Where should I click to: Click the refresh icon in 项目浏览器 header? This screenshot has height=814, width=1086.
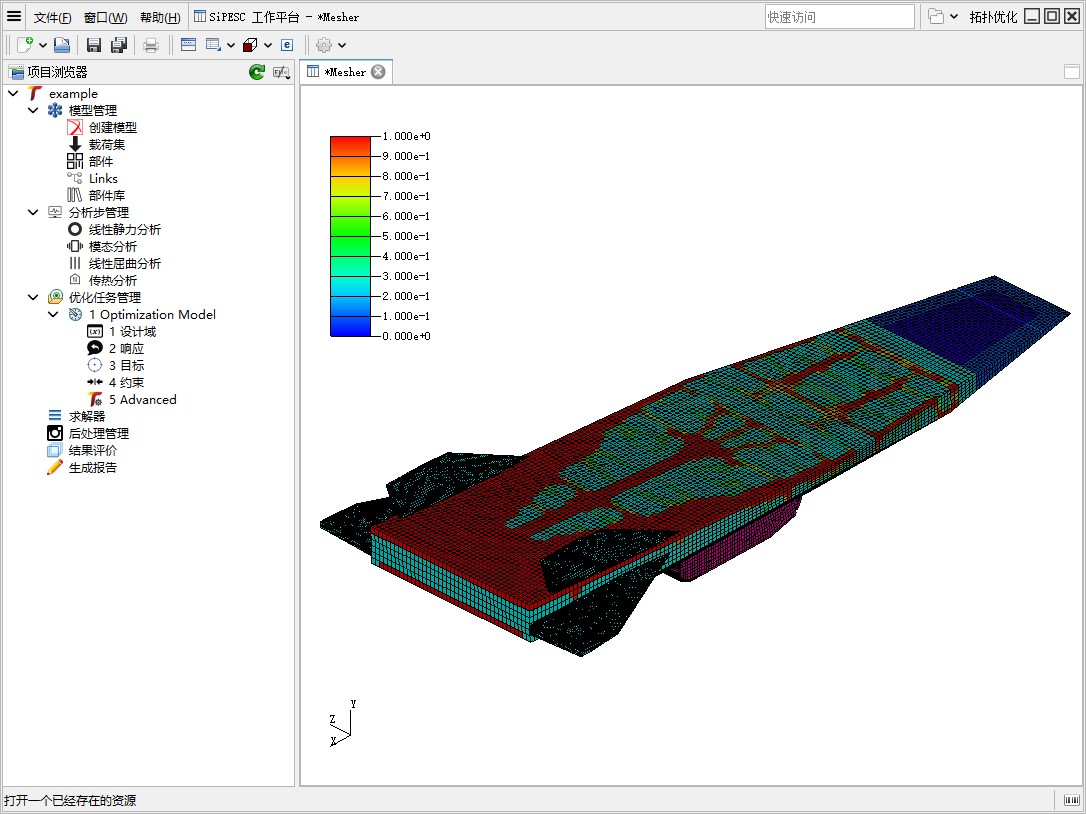[x=257, y=72]
